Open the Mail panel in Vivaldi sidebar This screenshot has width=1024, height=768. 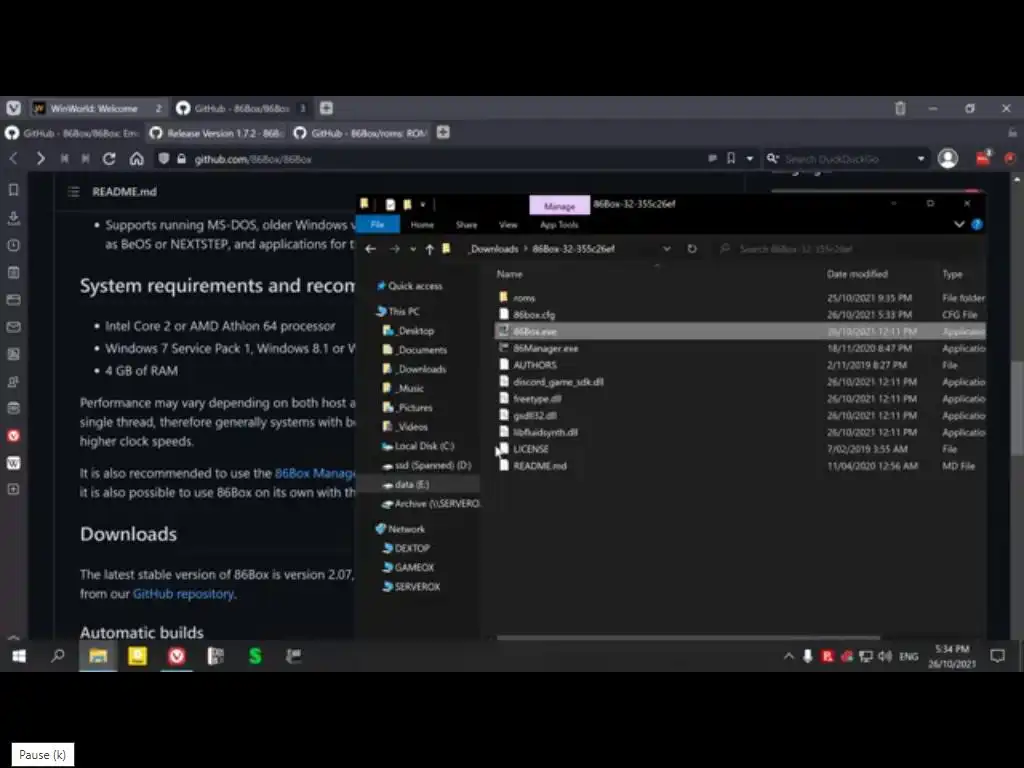[x=13, y=327]
